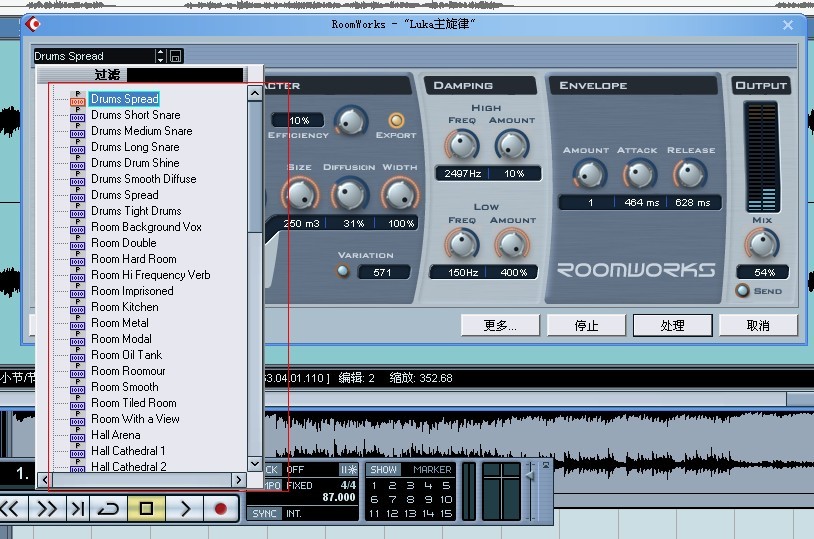
Task: Start playback with the Play button
Action: [x=185, y=508]
